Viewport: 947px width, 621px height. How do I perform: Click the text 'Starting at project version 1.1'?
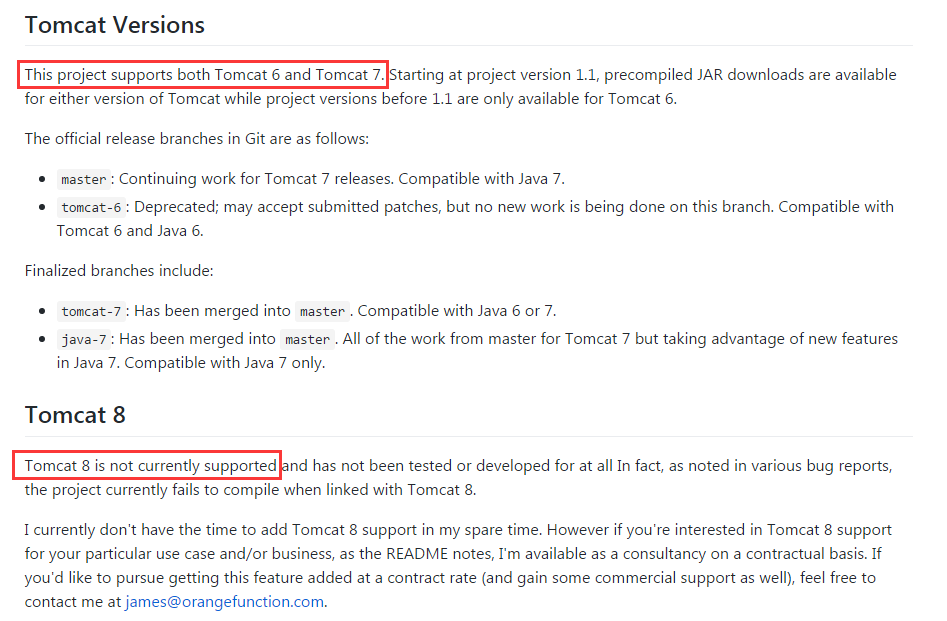492,75
